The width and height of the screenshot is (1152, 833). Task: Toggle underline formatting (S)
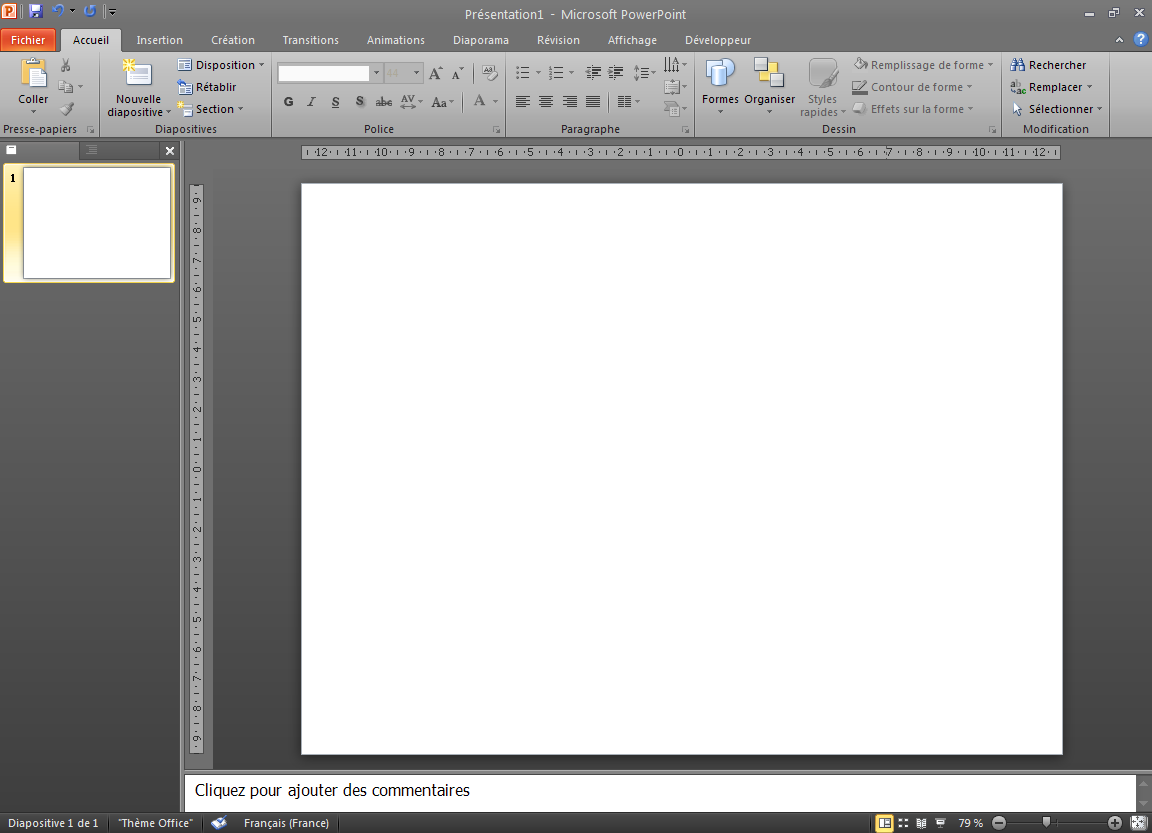point(335,102)
